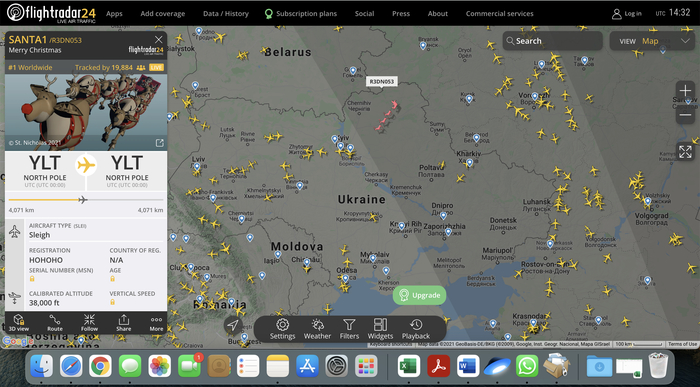Open the Add coverage menu
700x387 pixels.
162,14
